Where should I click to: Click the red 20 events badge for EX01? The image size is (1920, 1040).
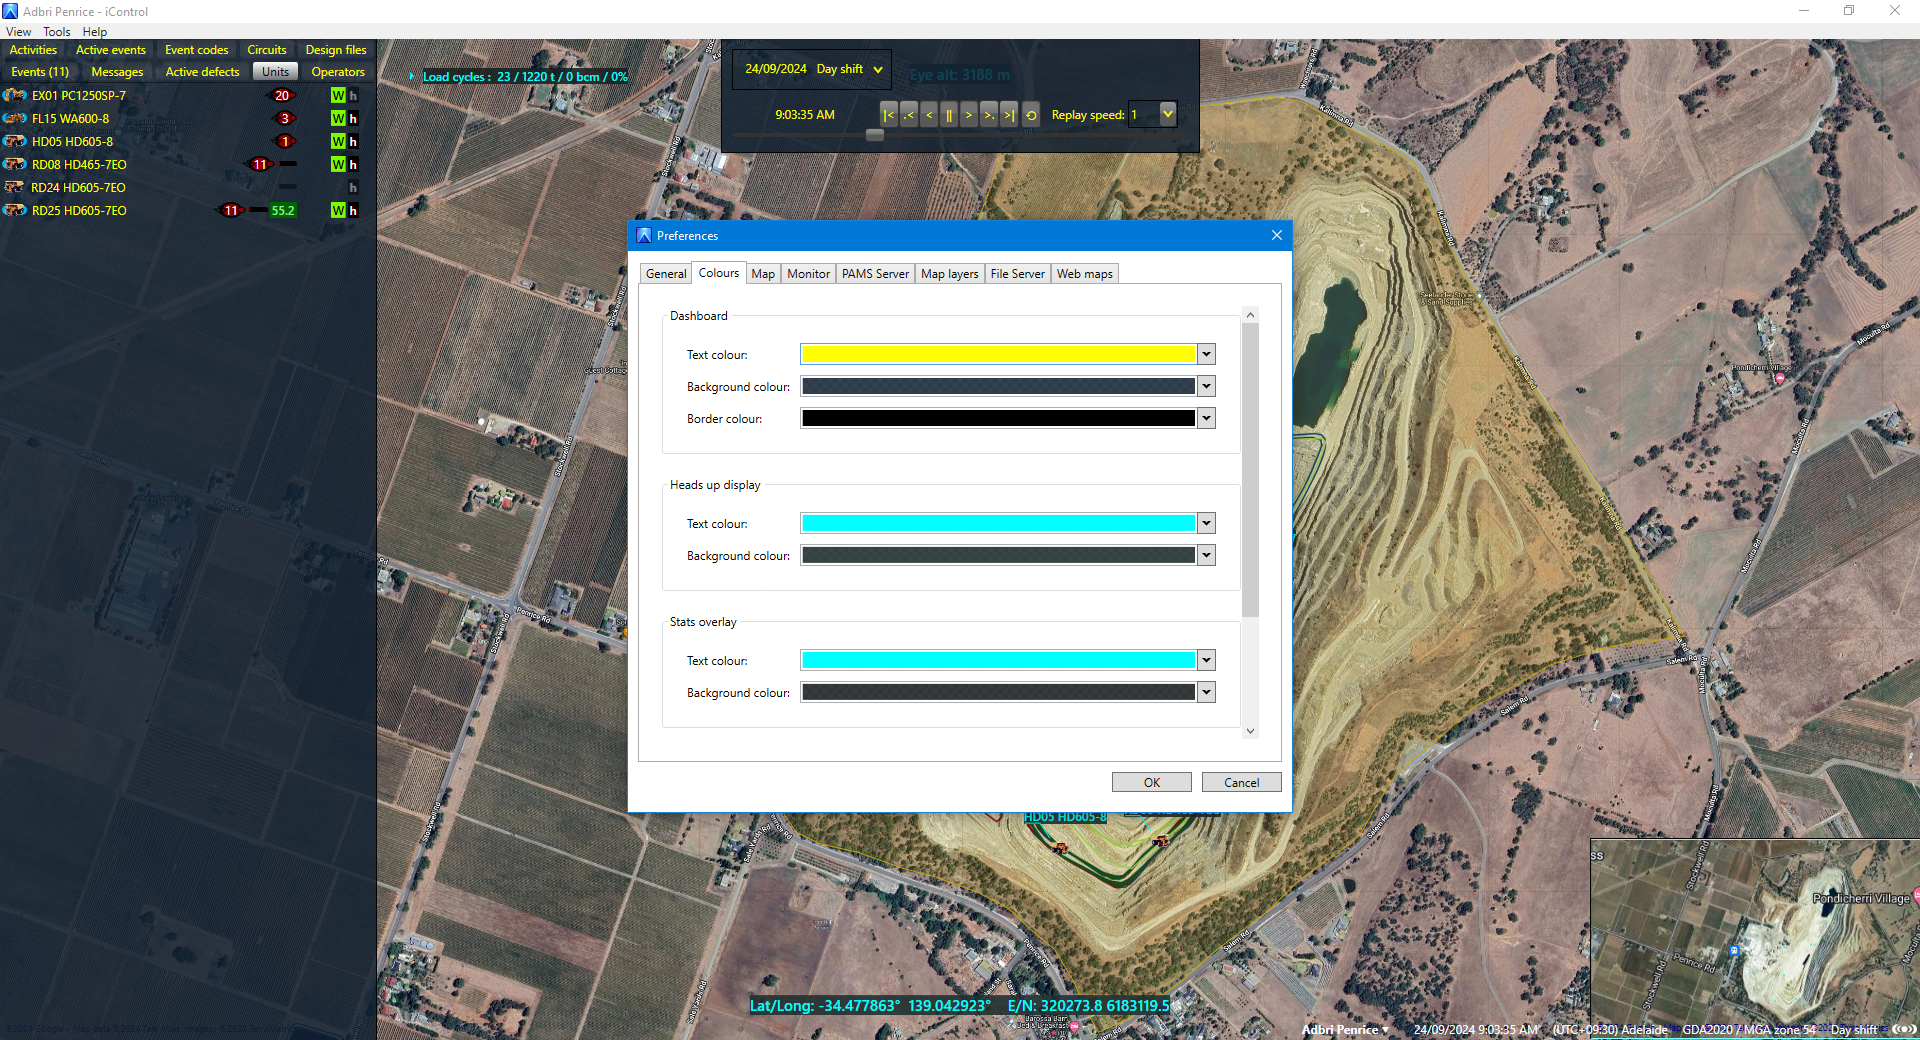coord(282,95)
